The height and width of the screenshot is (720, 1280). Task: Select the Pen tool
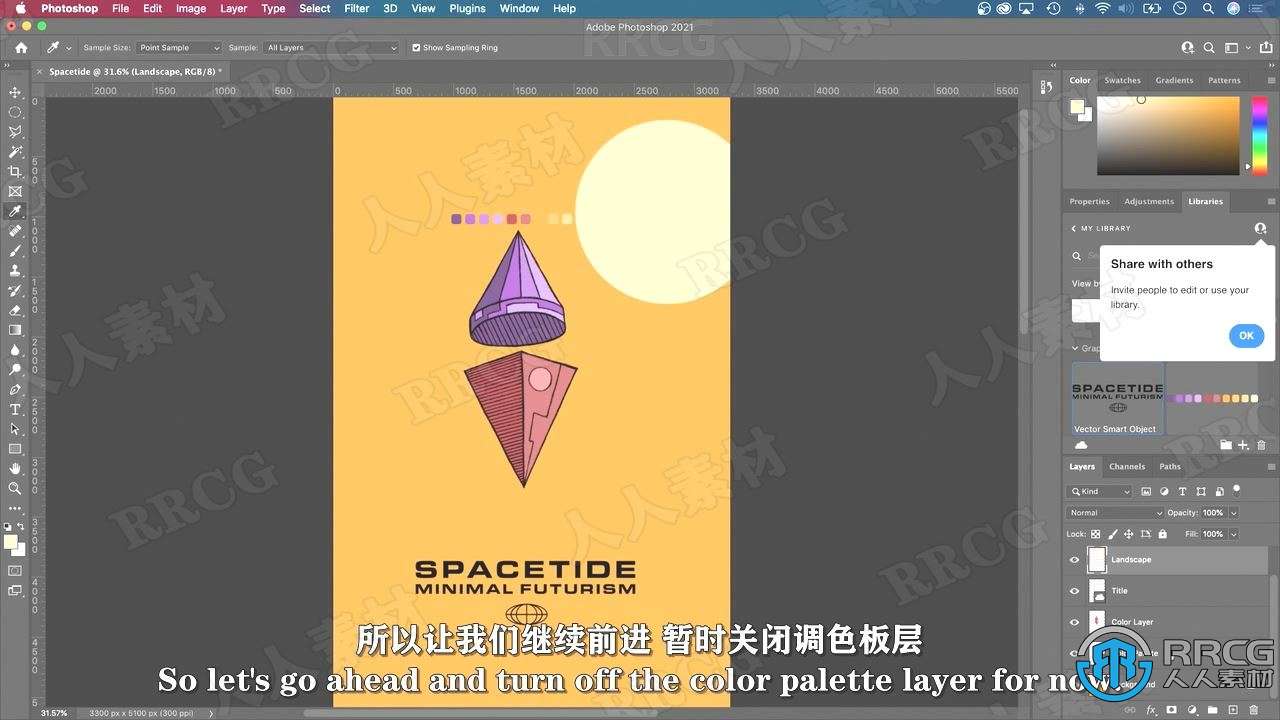(15, 390)
